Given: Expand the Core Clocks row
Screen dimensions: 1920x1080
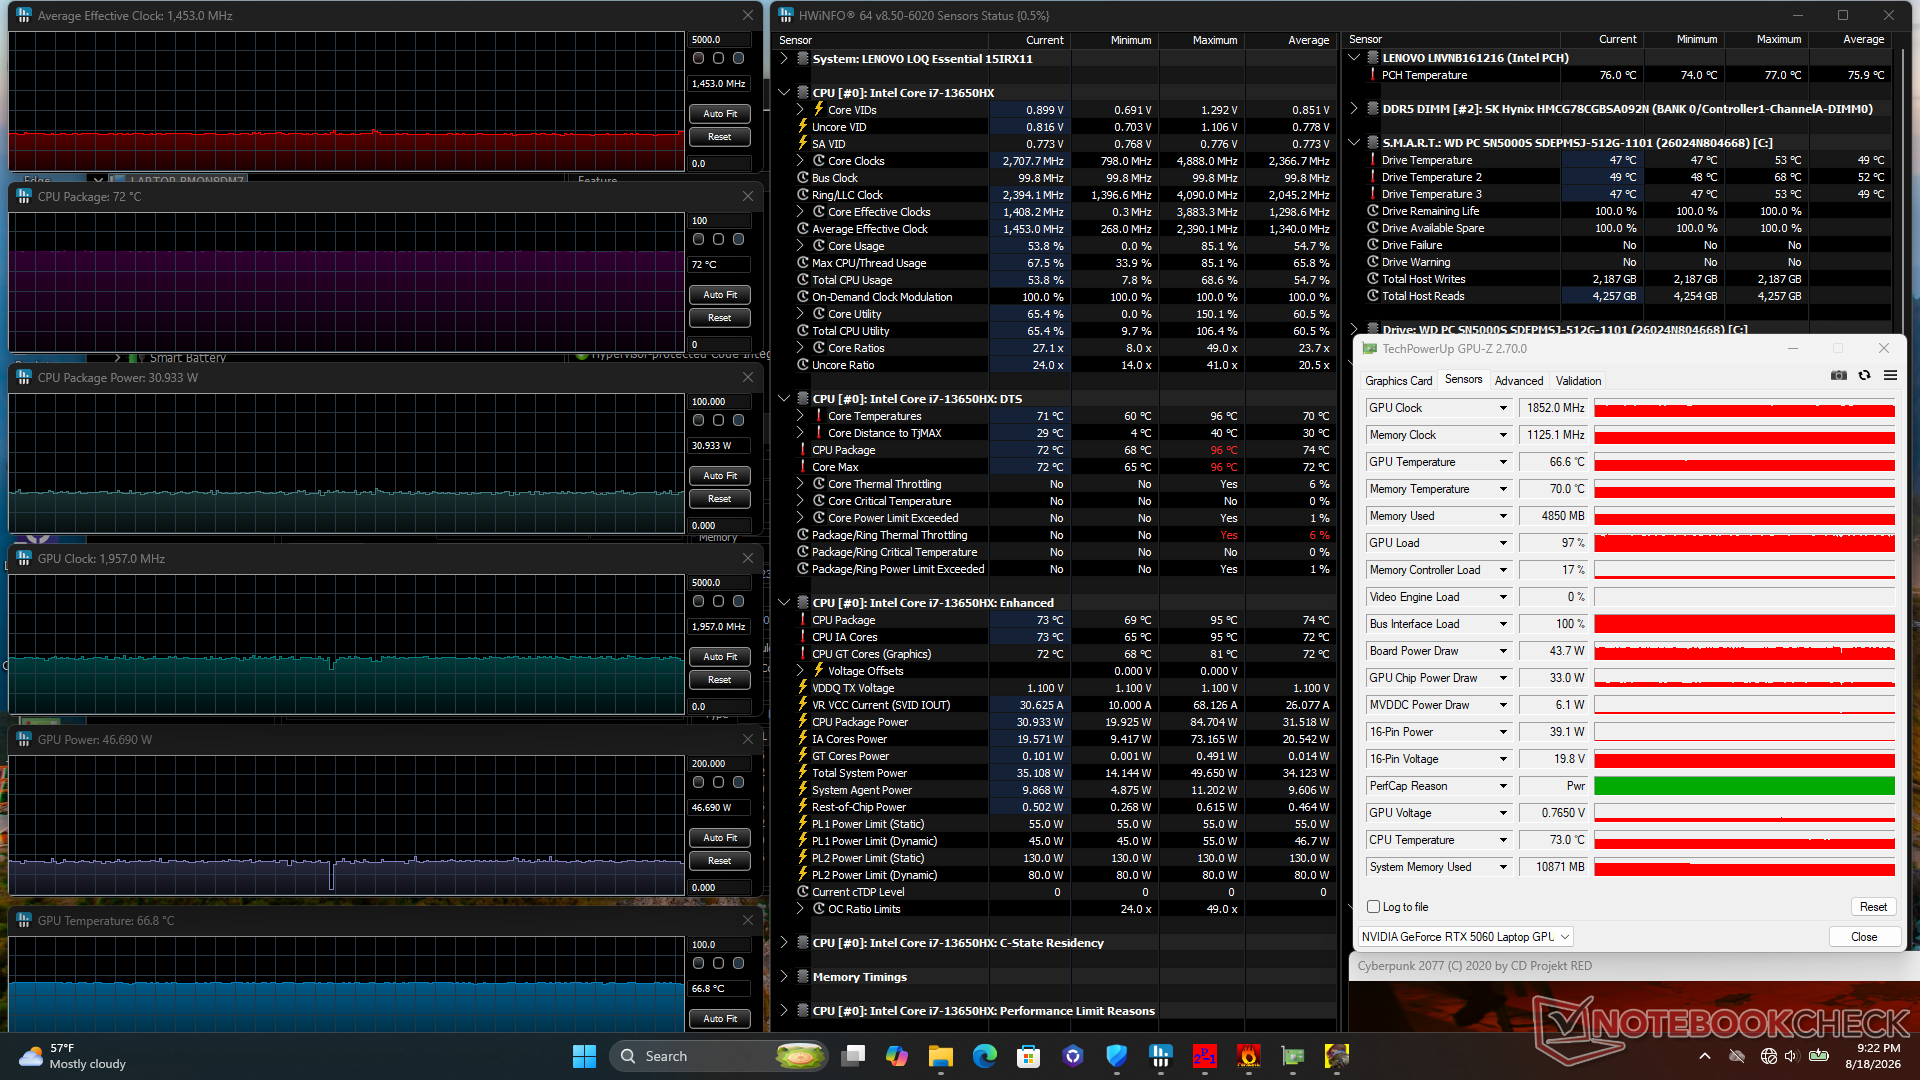Looking at the screenshot, I should click(800, 161).
